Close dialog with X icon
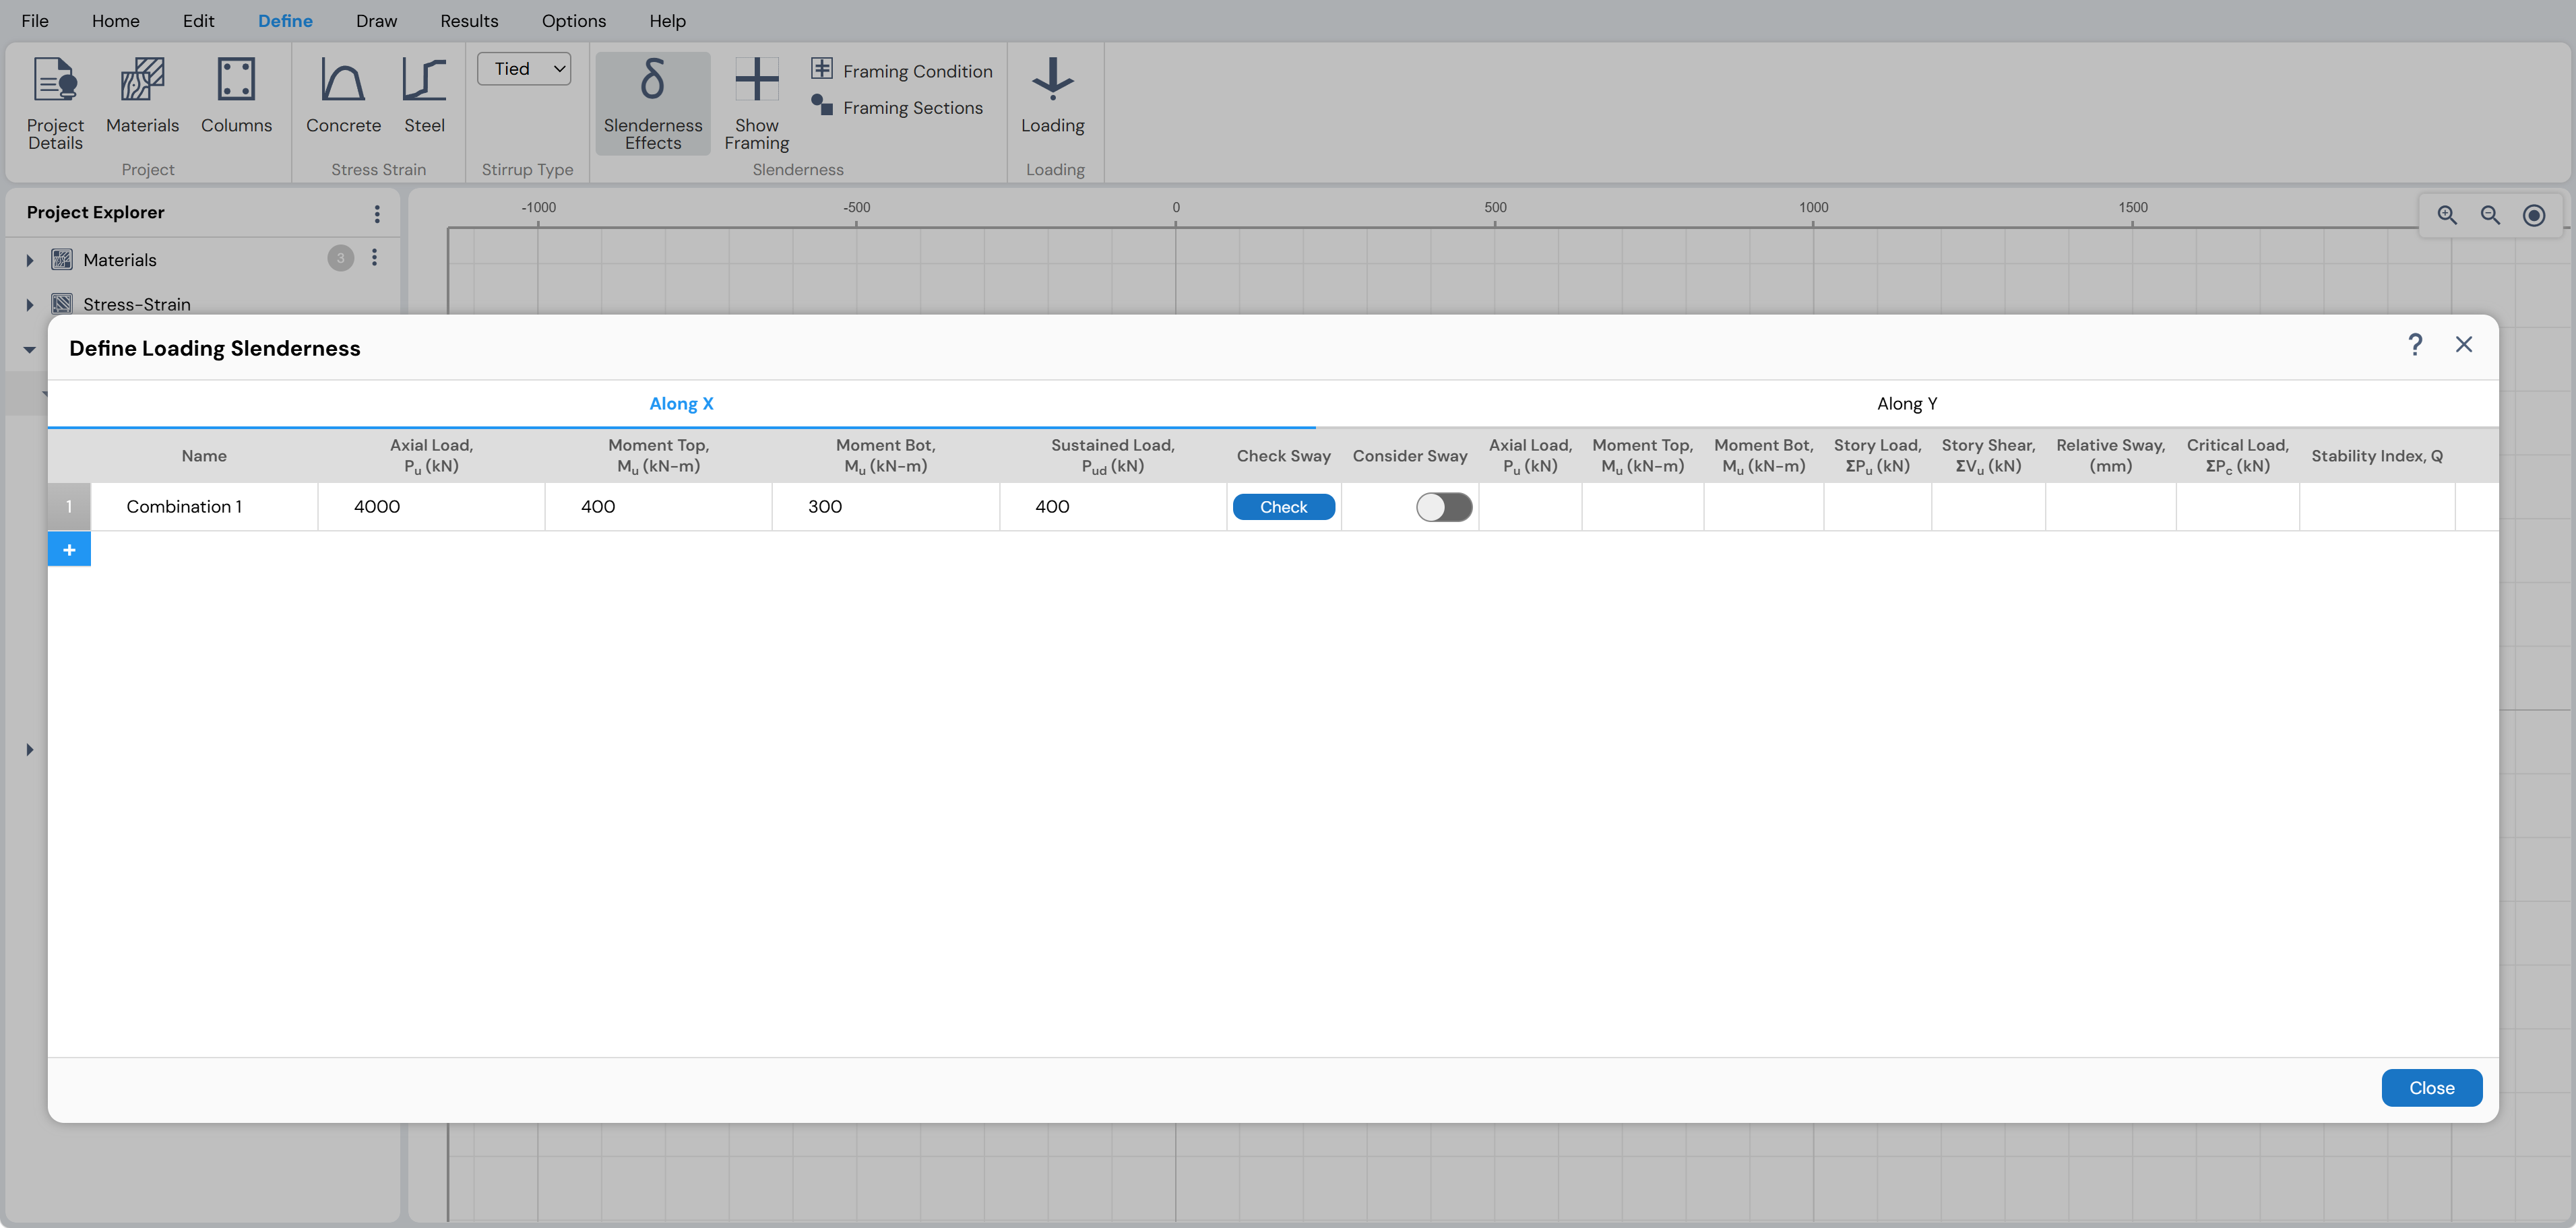This screenshot has height=1228, width=2576. click(2464, 345)
